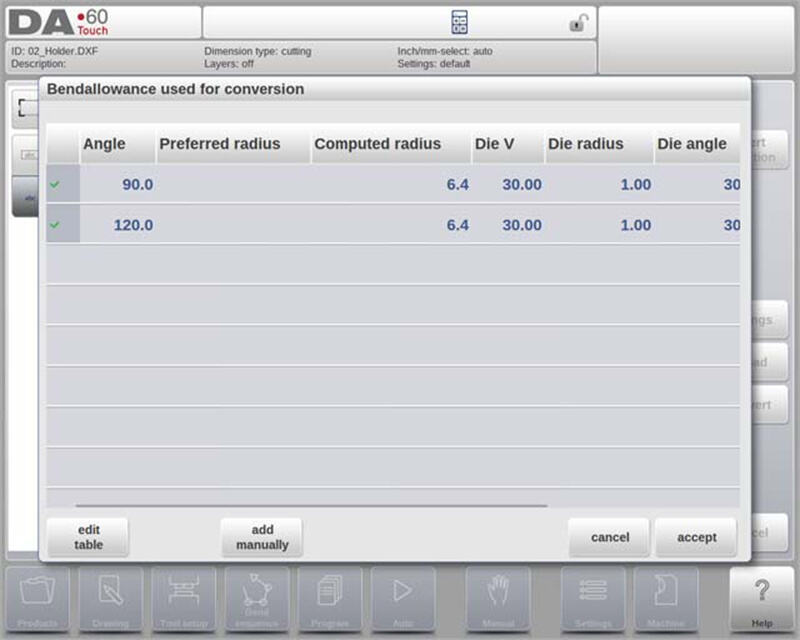The height and width of the screenshot is (640, 800).
Task: Start Auto mode play icon
Action: click(x=402, y=597)
